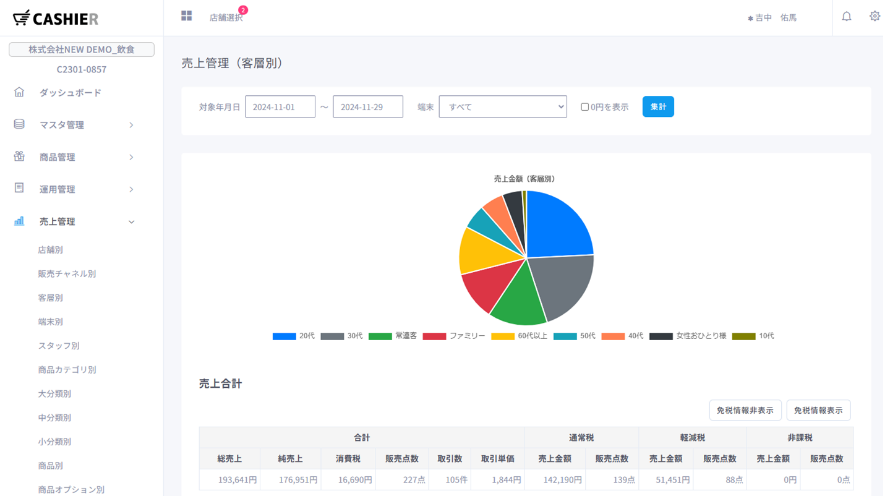Open the 端末 dropdown showing すべて

click(502, 107)
